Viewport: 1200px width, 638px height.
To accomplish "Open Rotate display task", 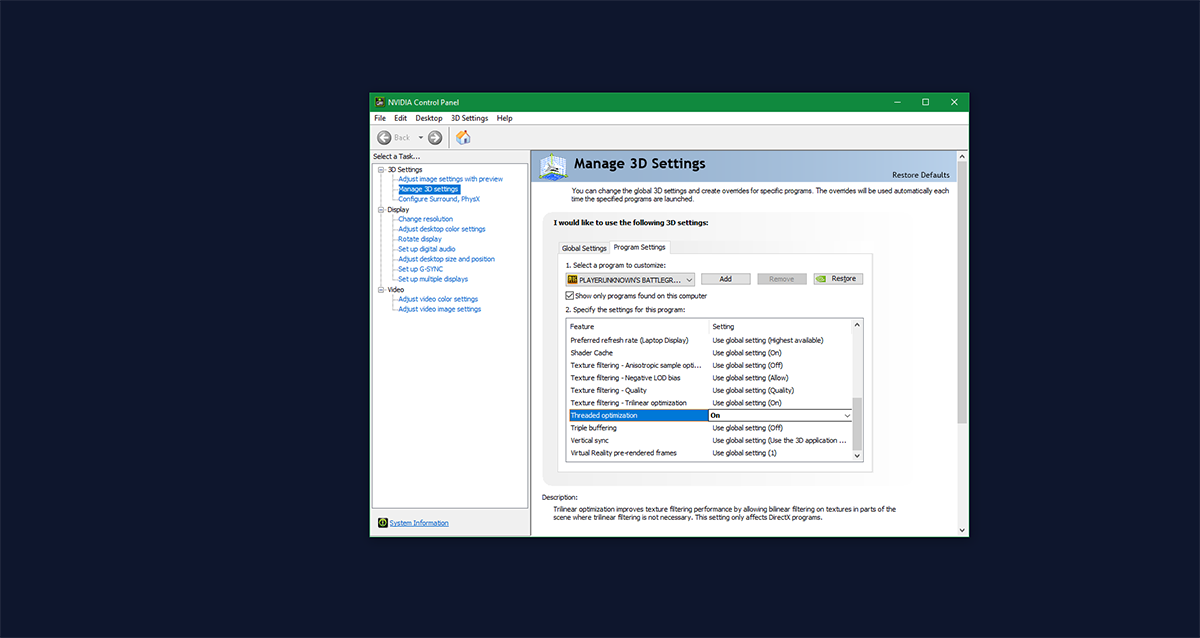I will (x=420, y=239).
